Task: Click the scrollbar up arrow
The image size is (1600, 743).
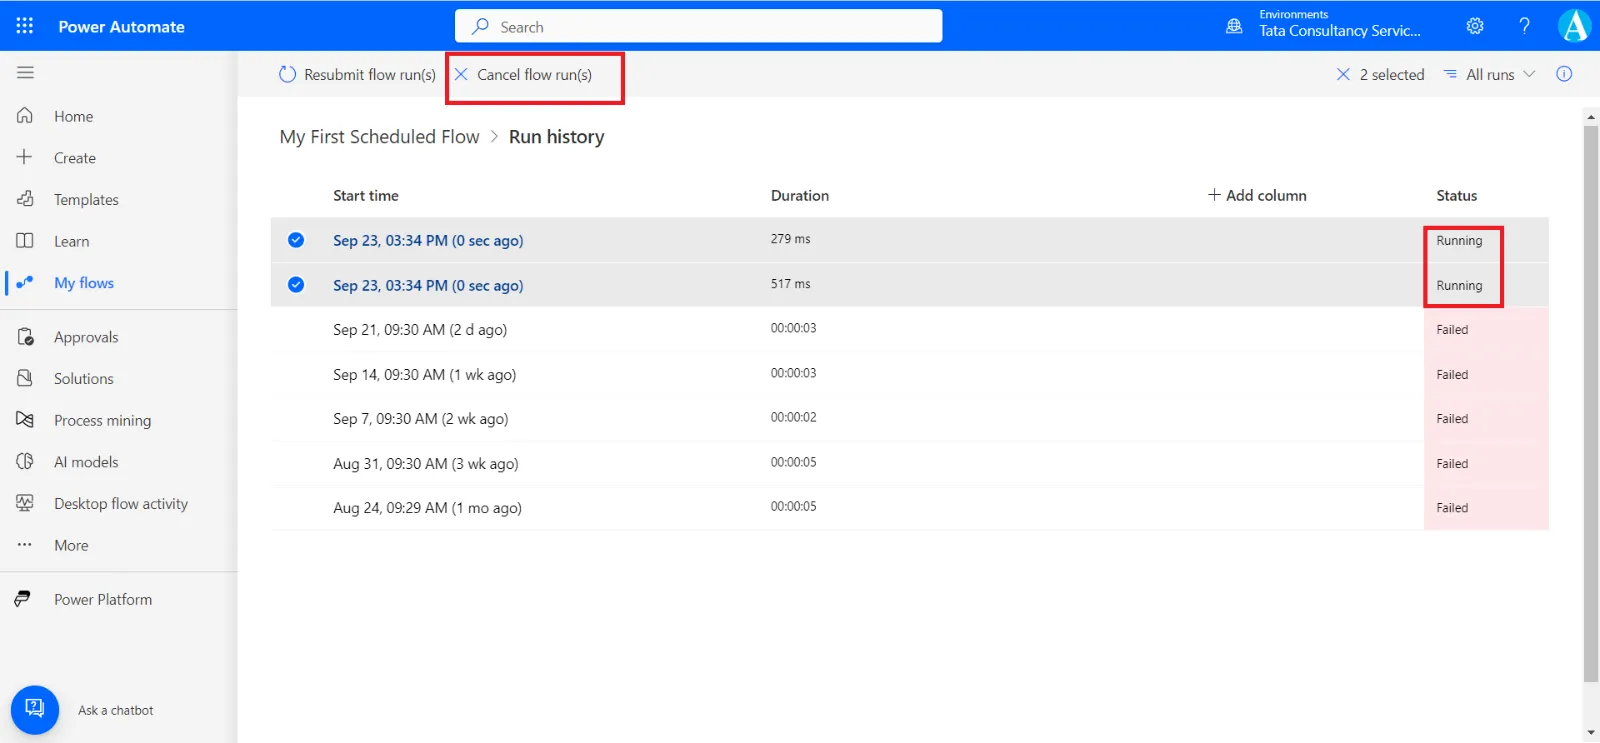Action: click(1591, 117)
